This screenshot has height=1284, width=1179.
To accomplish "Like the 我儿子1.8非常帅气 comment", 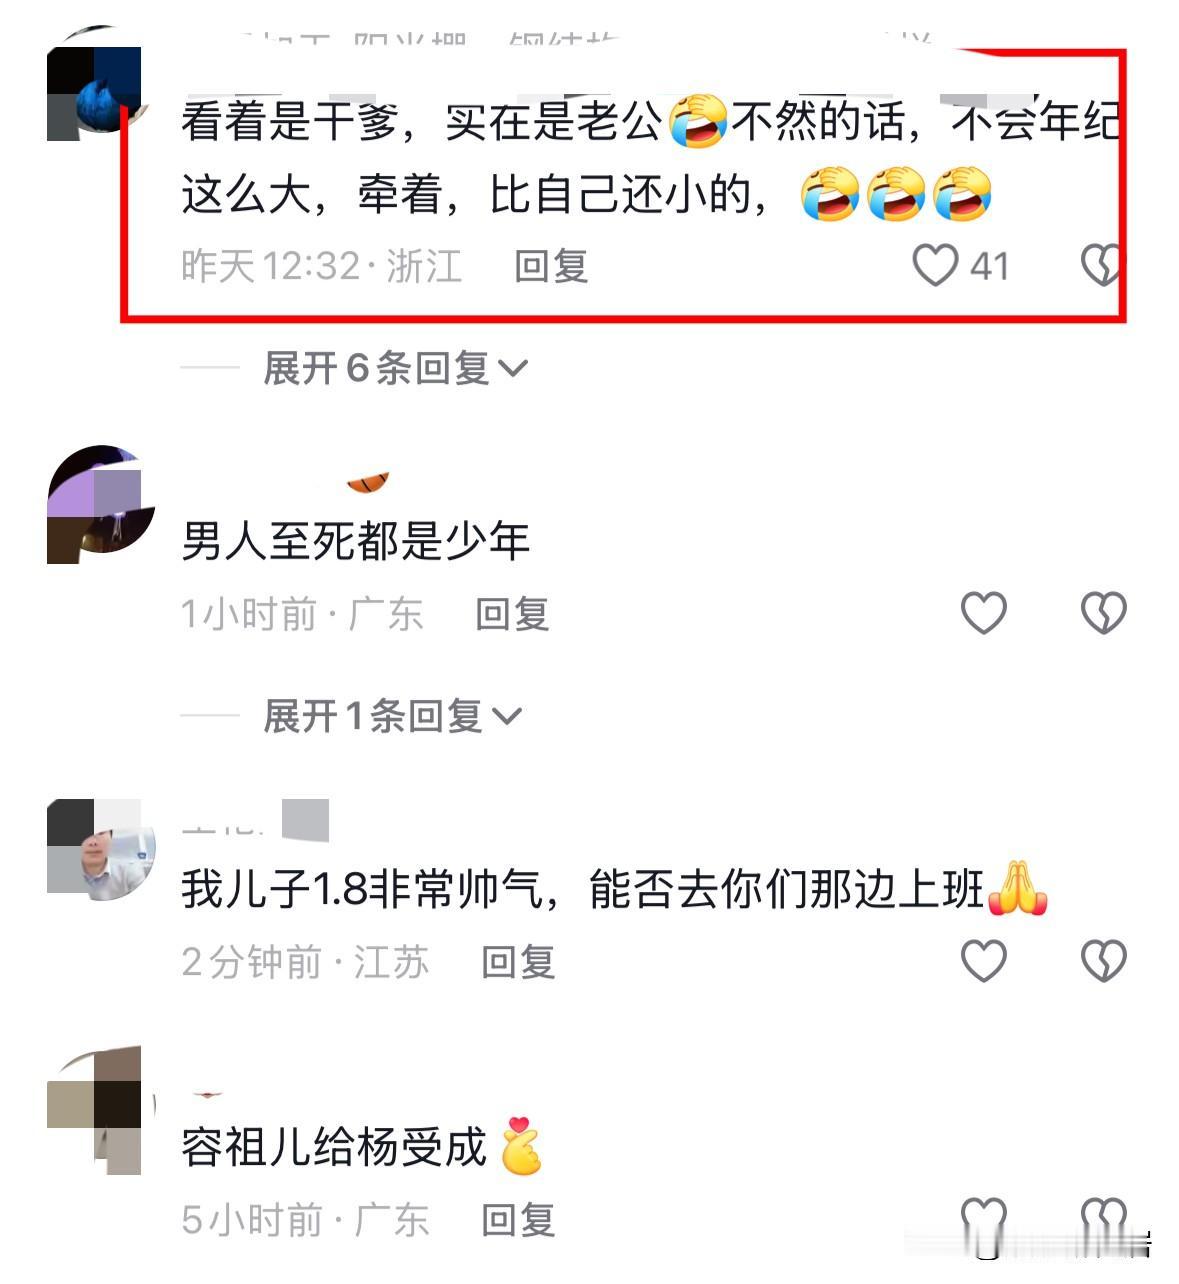I will coord(983,961).
